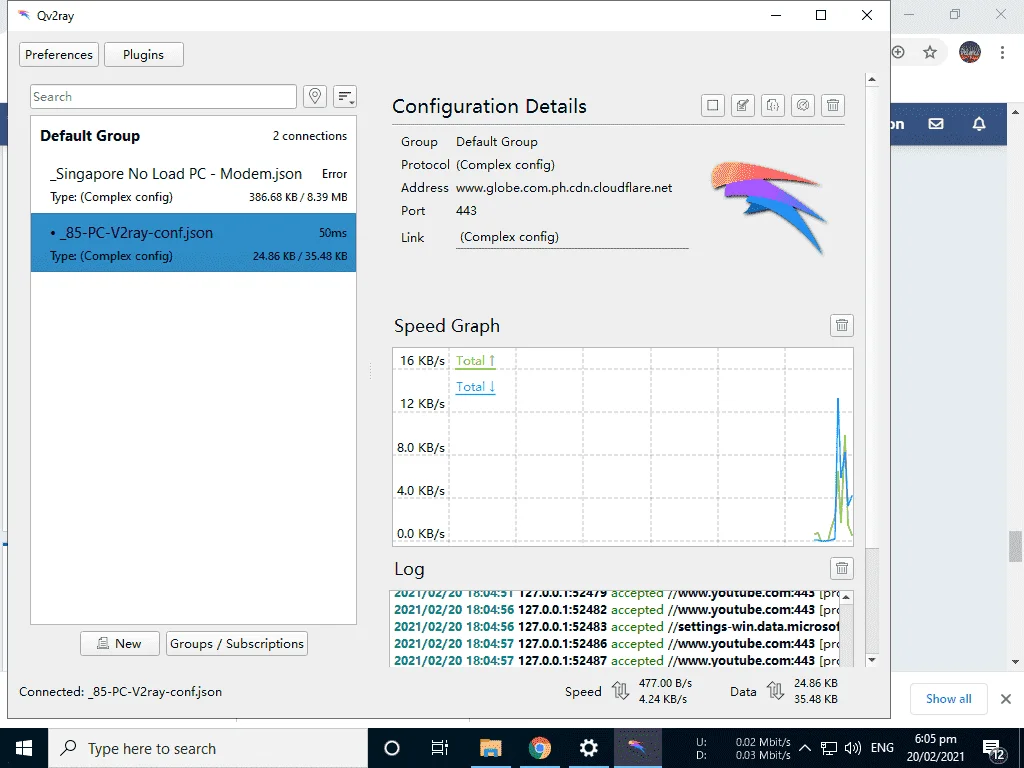This screenshot has height=768, width=1024.
Task: Click the log line for settings-win.data.microsoft
Action: pyautogui.click(x=616, y=626)
